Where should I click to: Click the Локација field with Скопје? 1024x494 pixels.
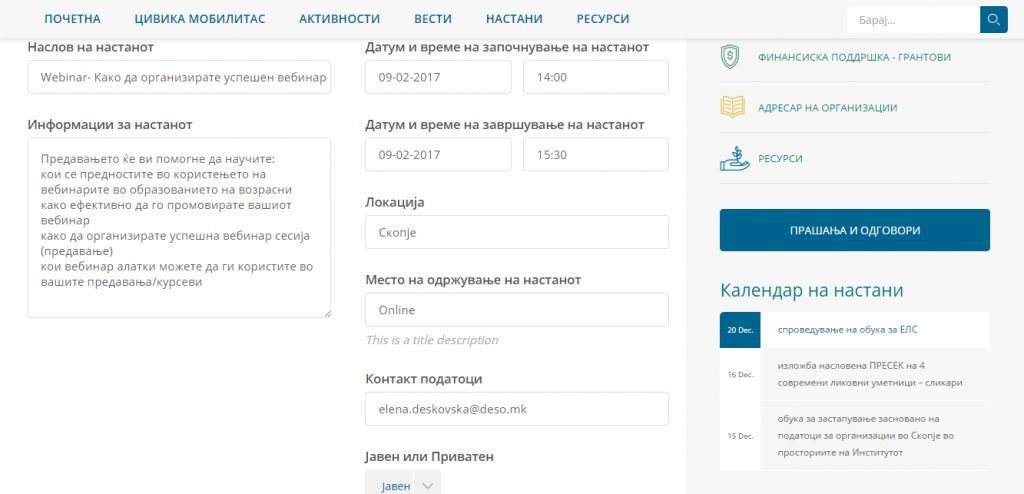(517, 232)
